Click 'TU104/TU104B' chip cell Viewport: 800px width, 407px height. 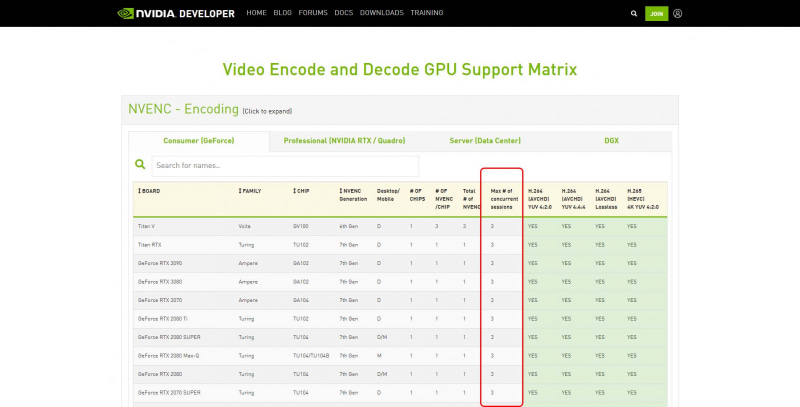click(x=311, y=355)
